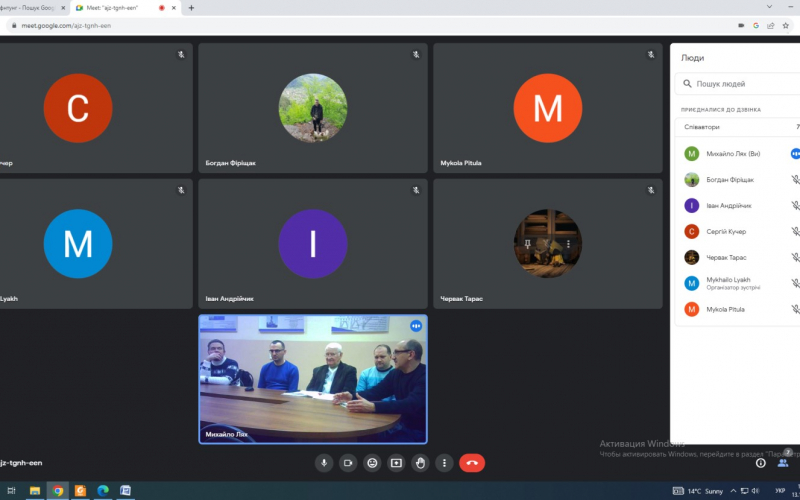
Task: Toggle the people panel icon
Action: click(x=783, y=463)
